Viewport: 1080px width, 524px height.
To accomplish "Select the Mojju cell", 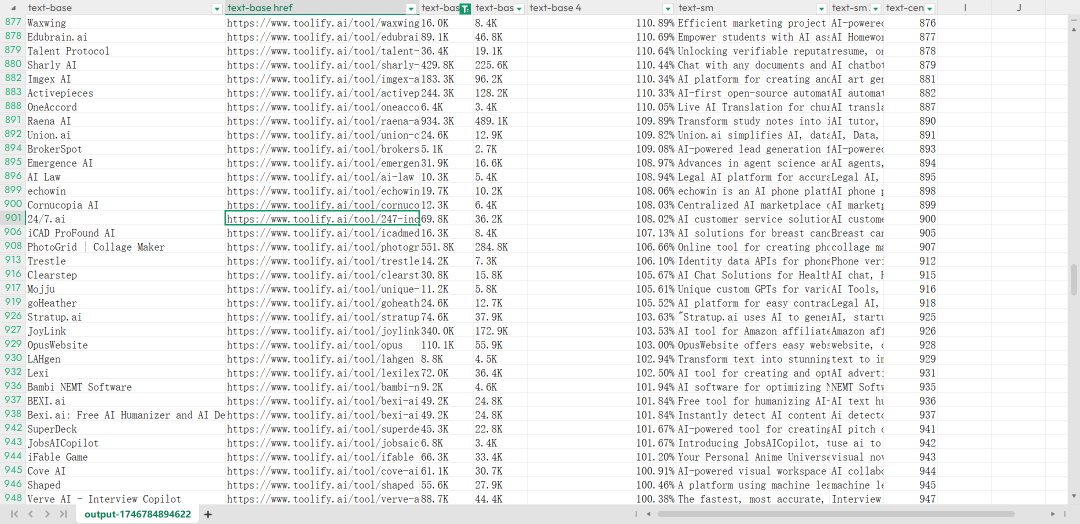I will tap(125, 289).
